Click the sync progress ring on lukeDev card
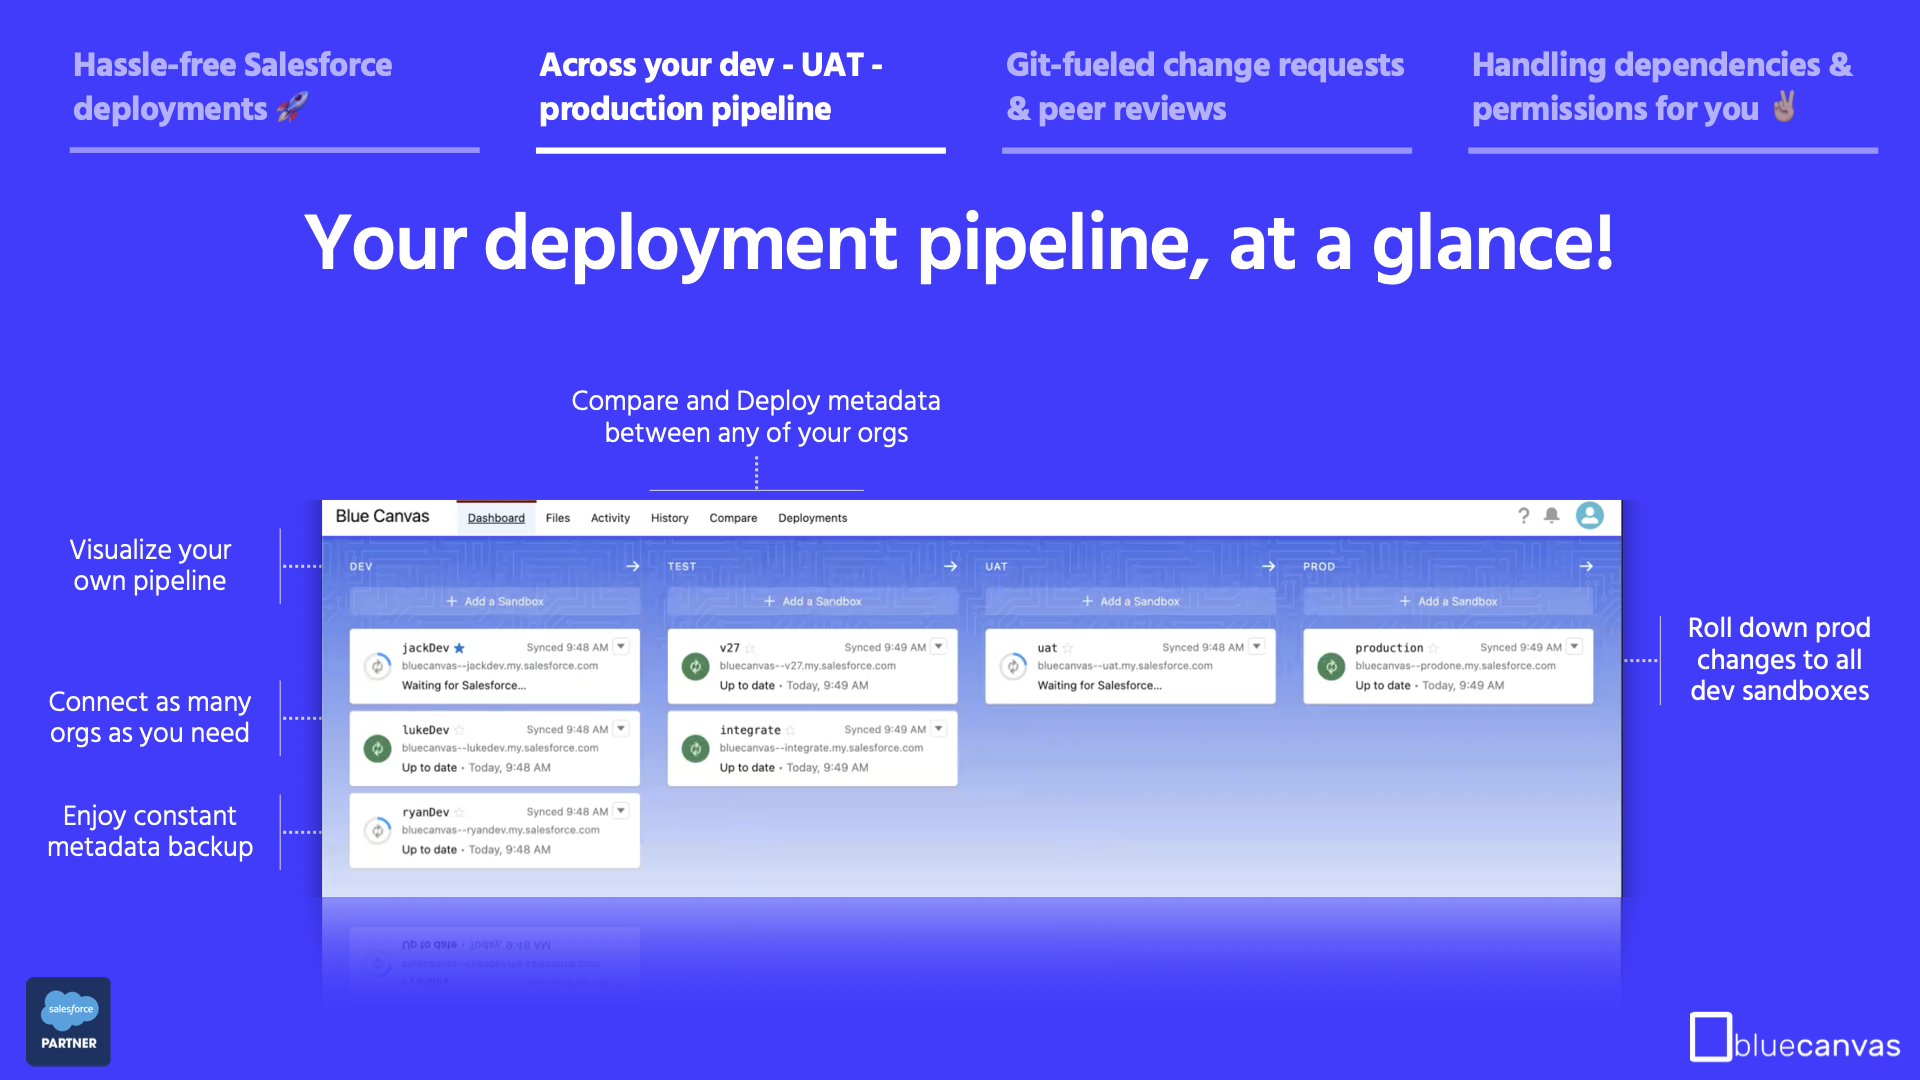The image size is (1920, 1080). [377, 748]
